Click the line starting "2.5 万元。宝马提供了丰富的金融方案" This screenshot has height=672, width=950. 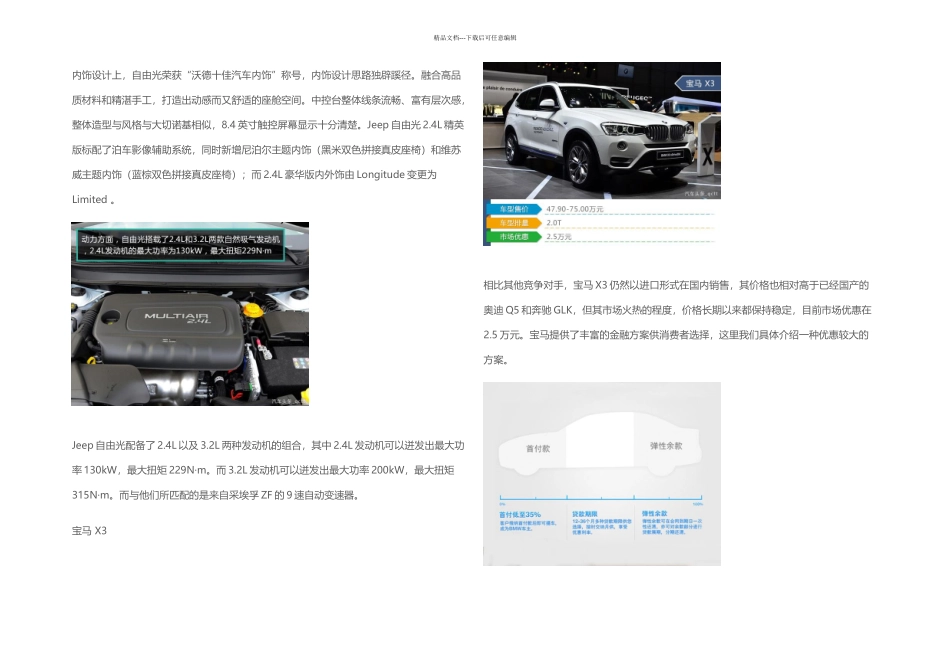pyautogui.click(x=676, y=335)
